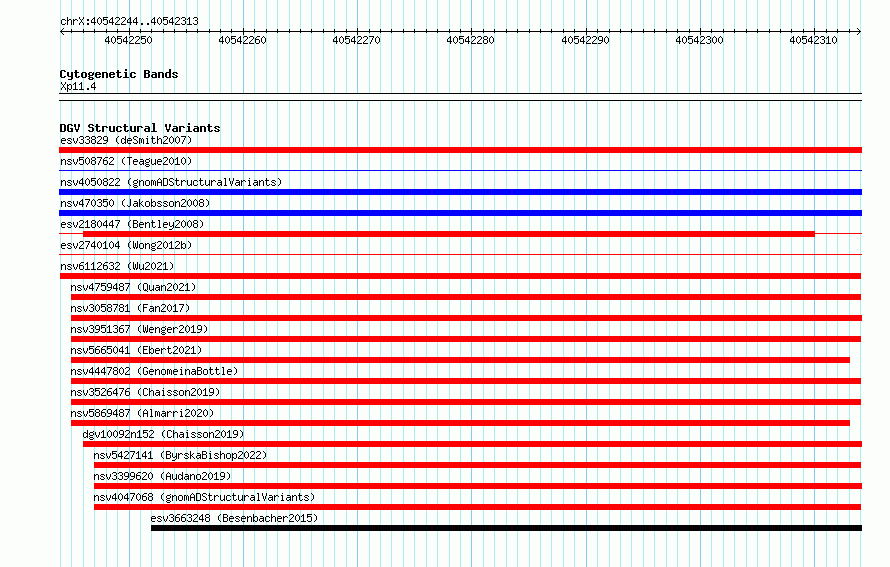Select the nsv4447802 (GenomeinaBottle) label
The width and height of the screenshot is (890, 567).
[x=154, y=371]
